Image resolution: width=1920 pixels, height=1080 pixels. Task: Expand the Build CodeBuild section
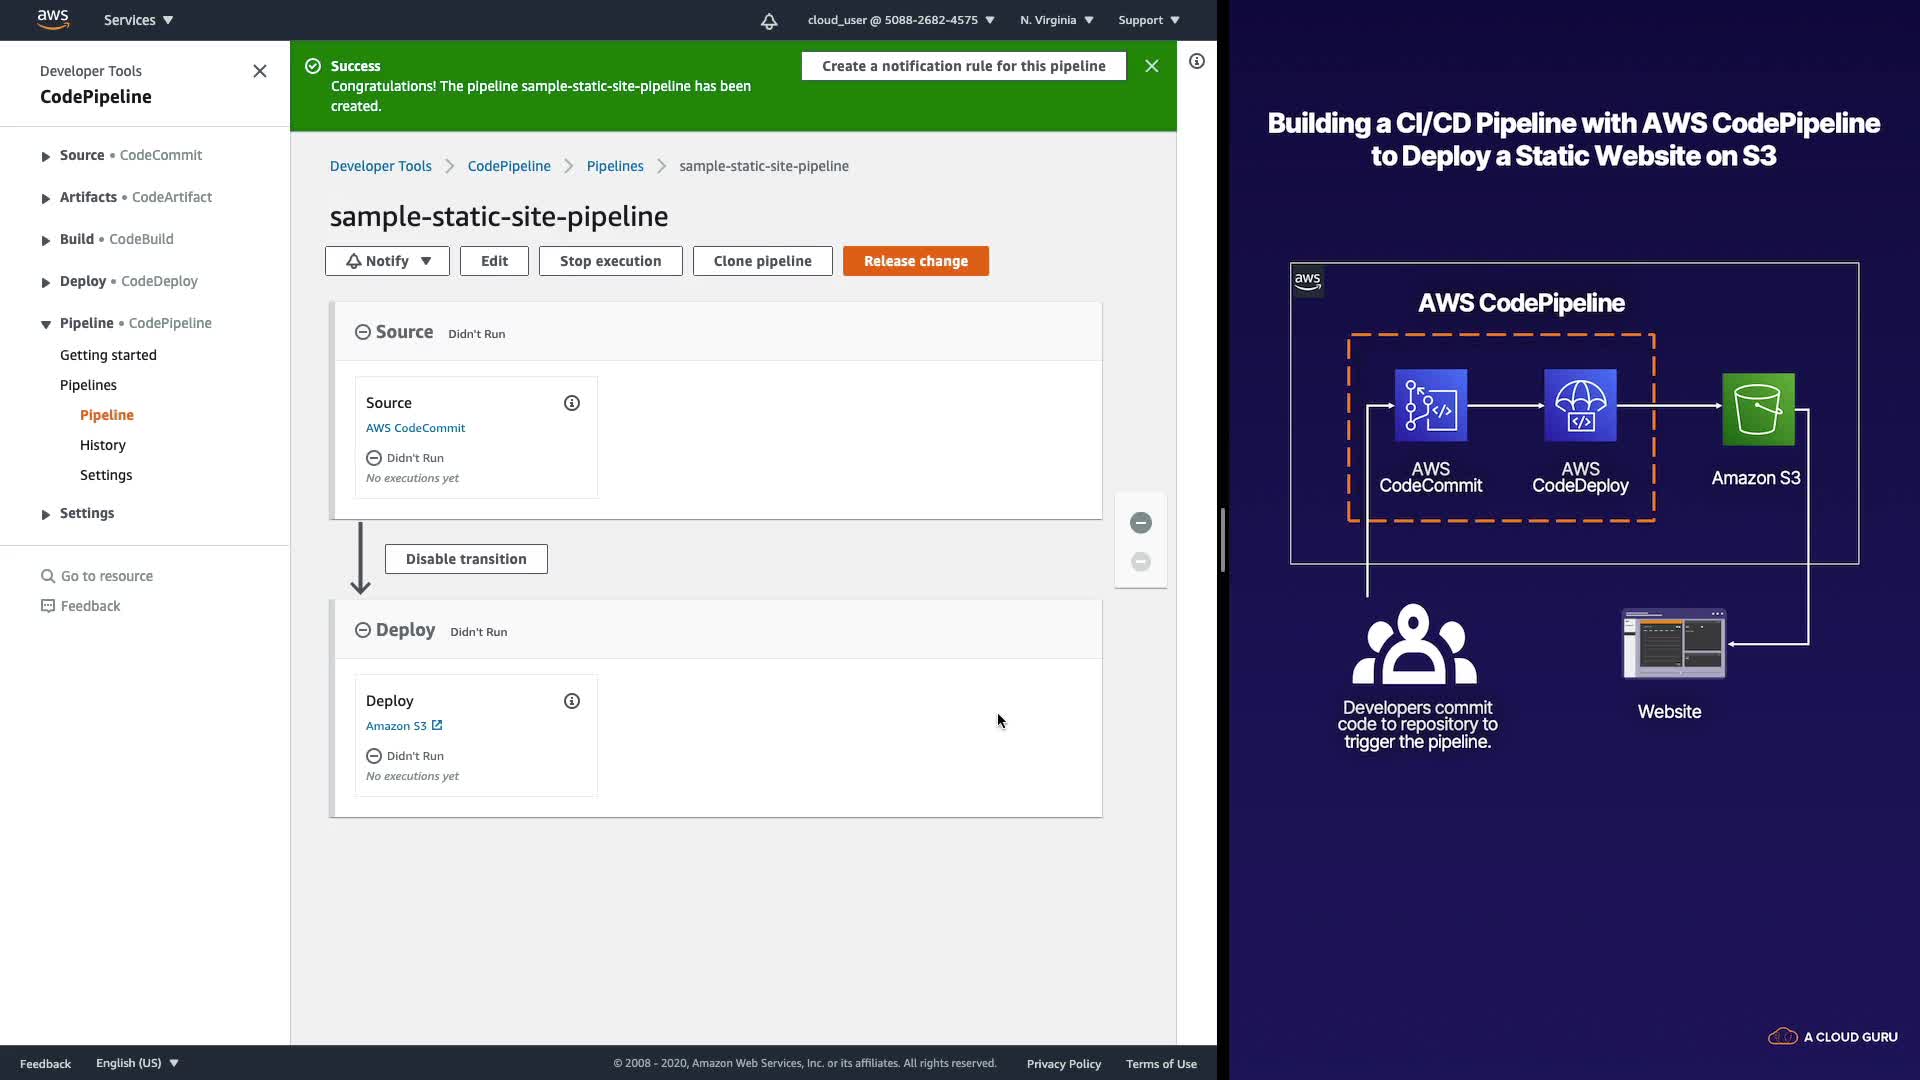pos(46,240)
